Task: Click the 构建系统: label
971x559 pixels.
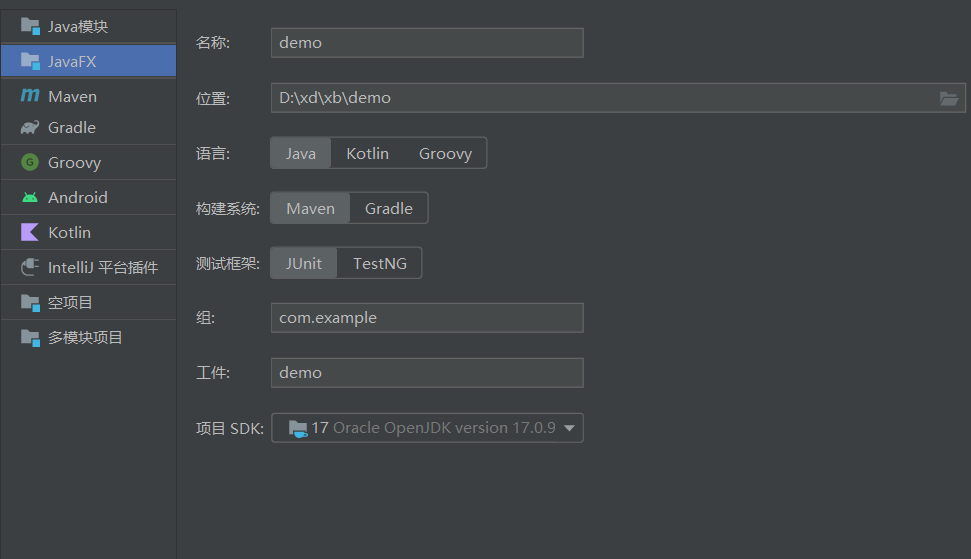Action: tap(227, 209)
